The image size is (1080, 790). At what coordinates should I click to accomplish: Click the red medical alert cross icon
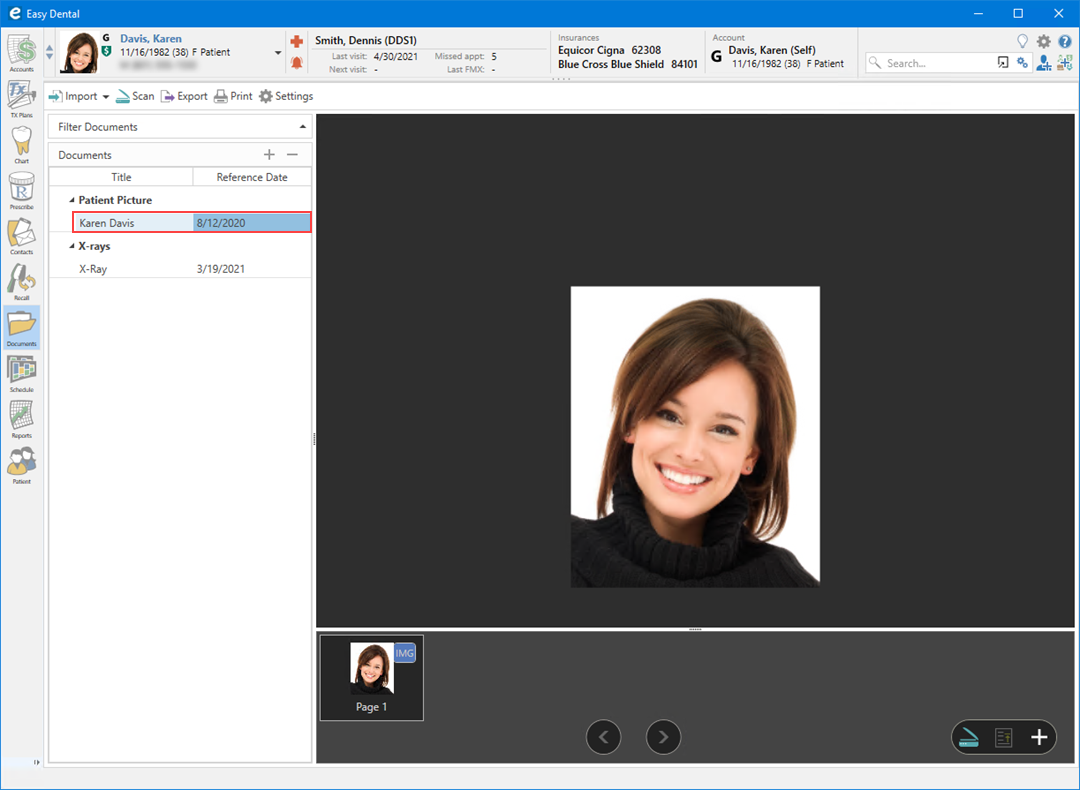click(296, 41)
